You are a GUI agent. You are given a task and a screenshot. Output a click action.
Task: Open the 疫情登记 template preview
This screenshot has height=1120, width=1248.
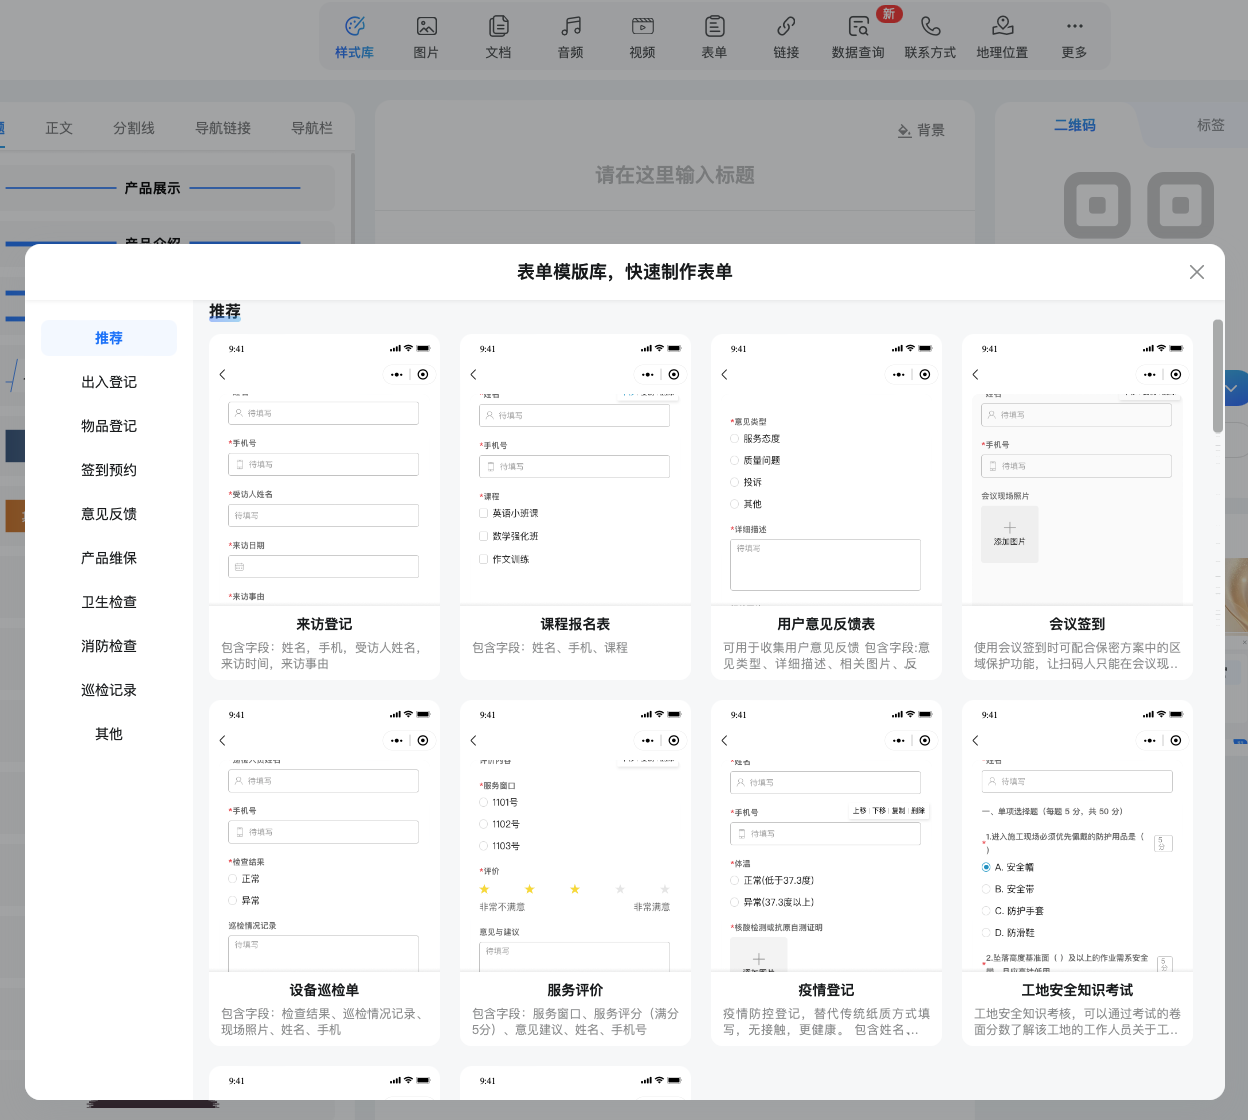click(x=826, y=836)
